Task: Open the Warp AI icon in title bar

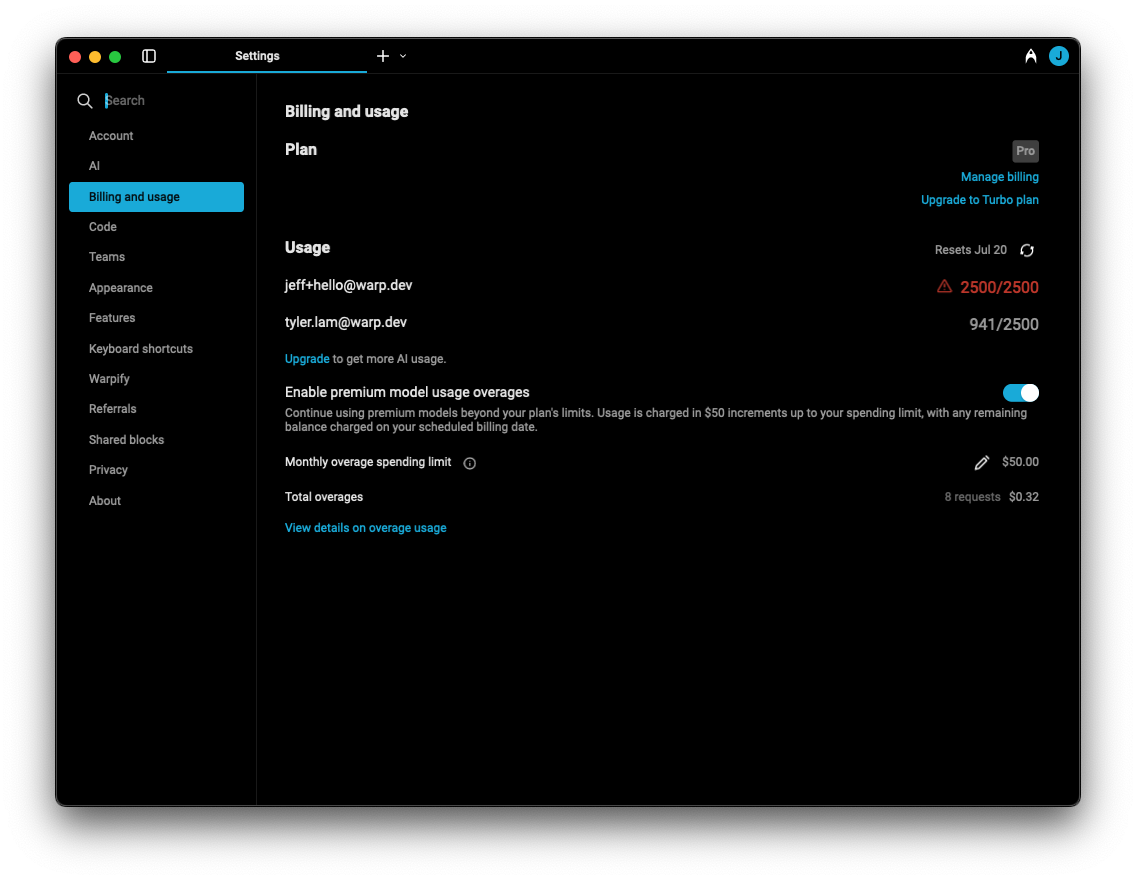Action: coord(1030,57)
